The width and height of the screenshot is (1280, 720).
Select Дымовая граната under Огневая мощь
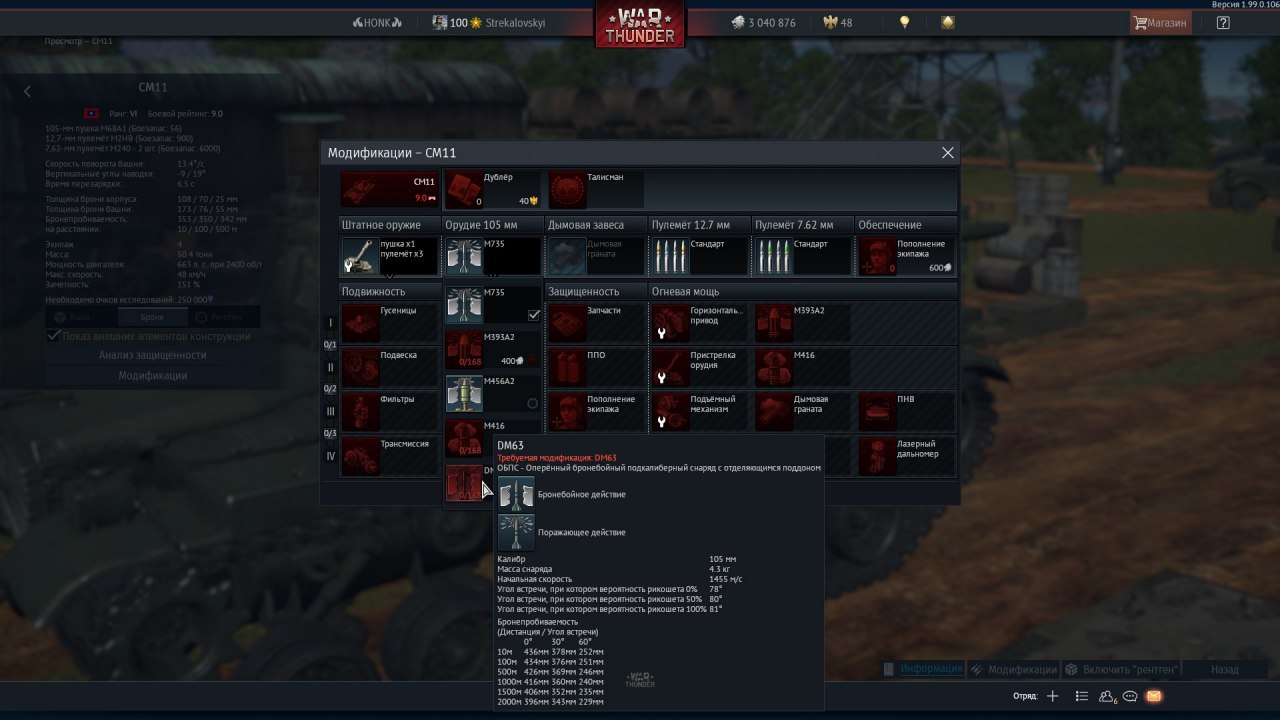(x=803, y=411)
